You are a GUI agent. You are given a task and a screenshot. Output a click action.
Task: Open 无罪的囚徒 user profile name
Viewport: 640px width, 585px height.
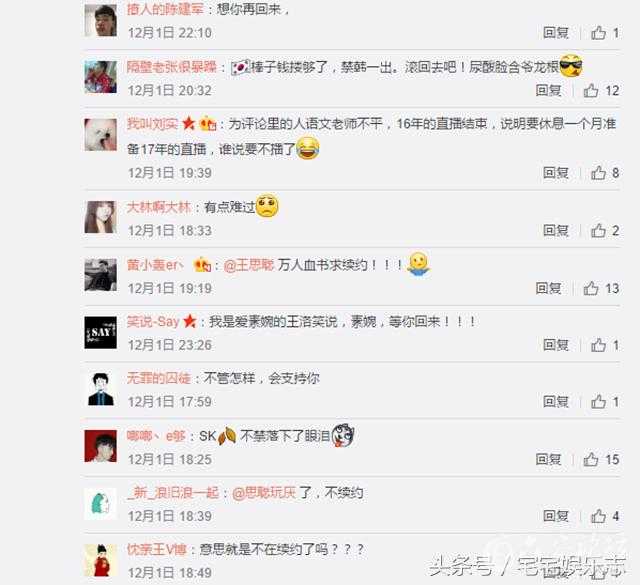159,378
